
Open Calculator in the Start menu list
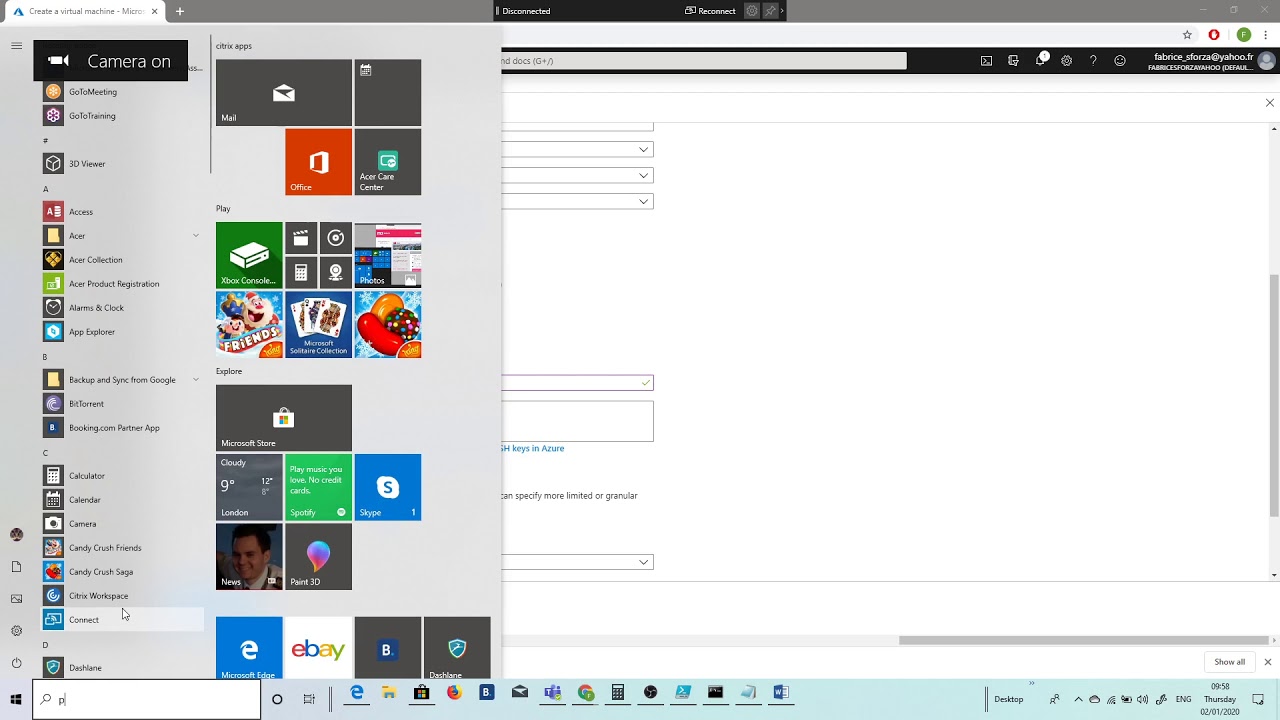coord(122,476)
